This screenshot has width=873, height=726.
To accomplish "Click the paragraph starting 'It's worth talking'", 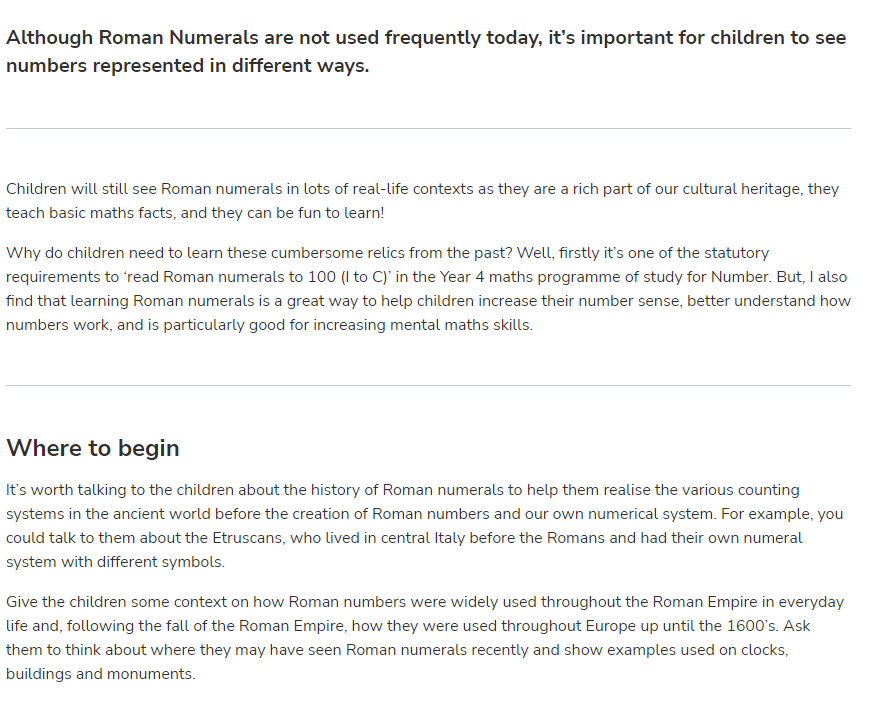I will pos(424,526).
